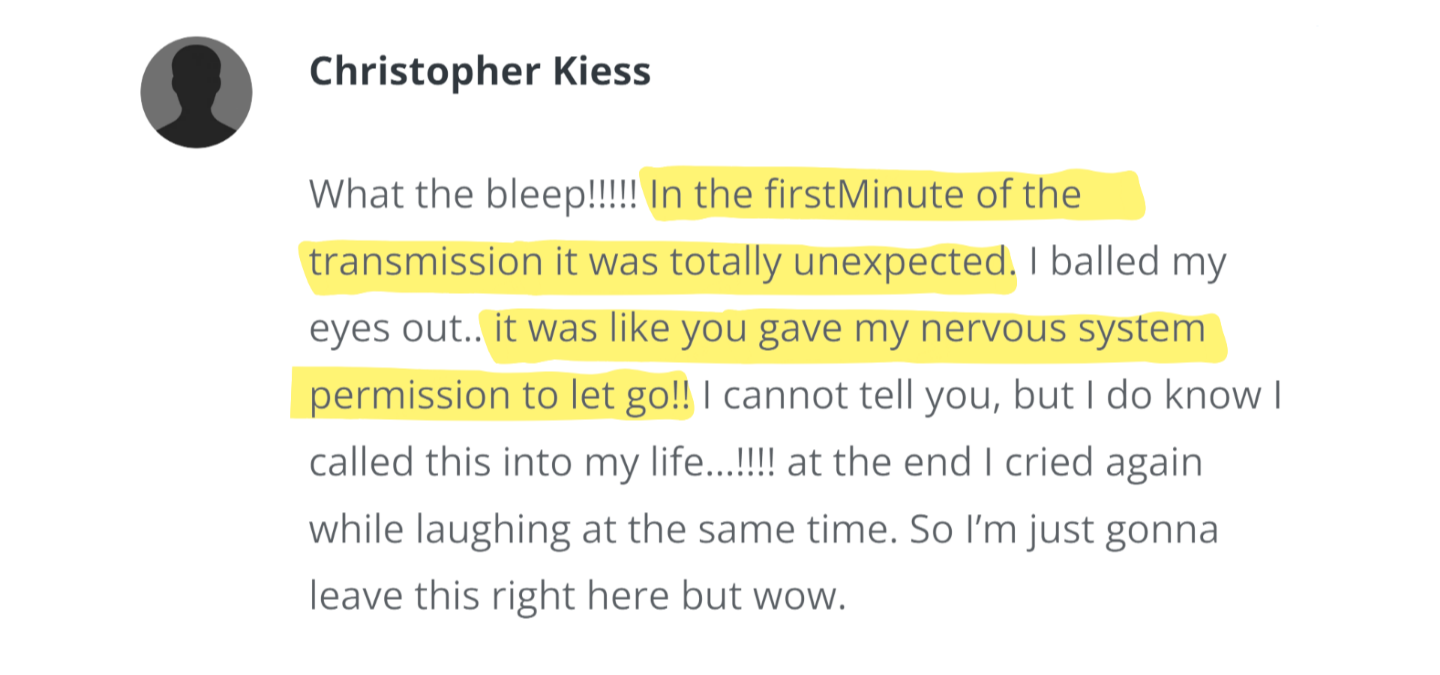The height and width of the screenshot is (675, 1440).
Task: Click highlighted "transmission it was totally unexpected"
Action: point(658,261)
